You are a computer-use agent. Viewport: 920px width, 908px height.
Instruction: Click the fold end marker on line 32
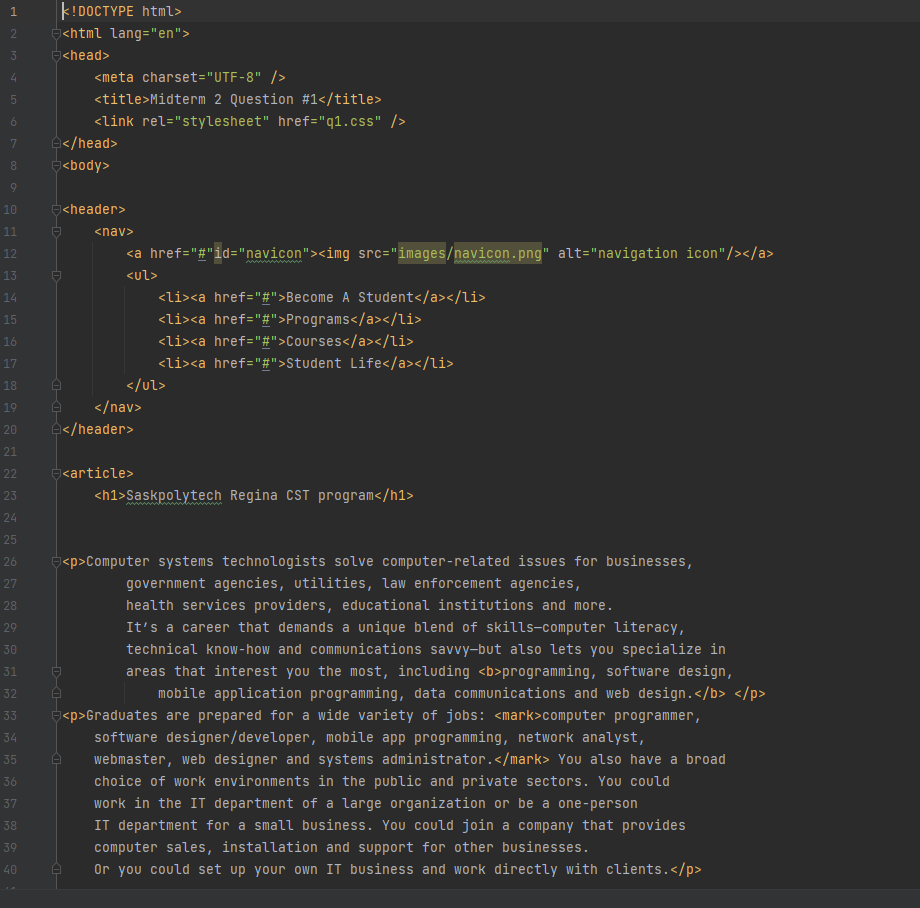tap(56, 694)
